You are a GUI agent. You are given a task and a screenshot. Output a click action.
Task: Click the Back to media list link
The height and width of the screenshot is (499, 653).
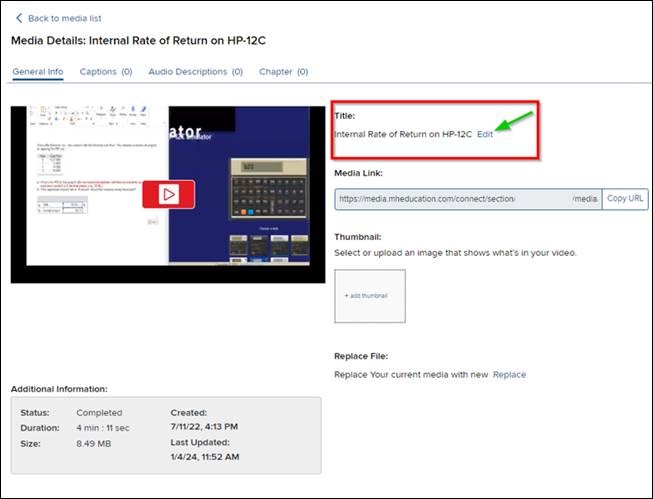point(64,18)
